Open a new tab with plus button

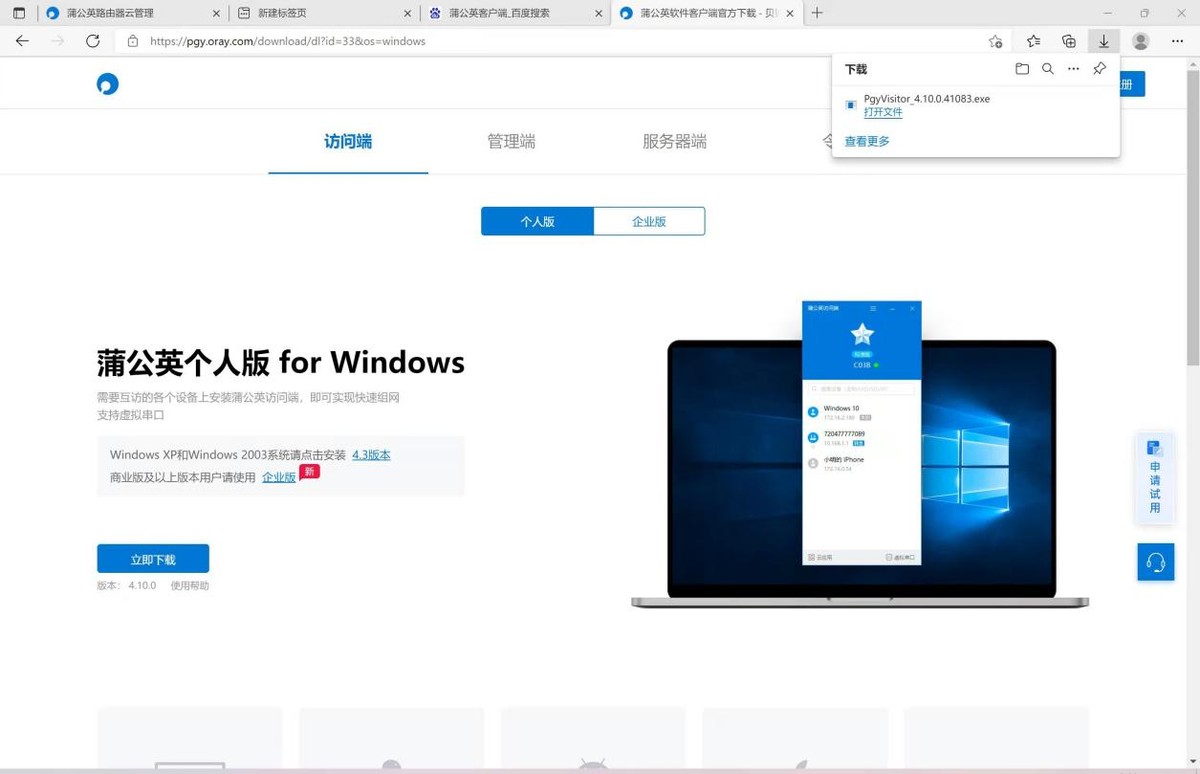(x=817, y=13)
